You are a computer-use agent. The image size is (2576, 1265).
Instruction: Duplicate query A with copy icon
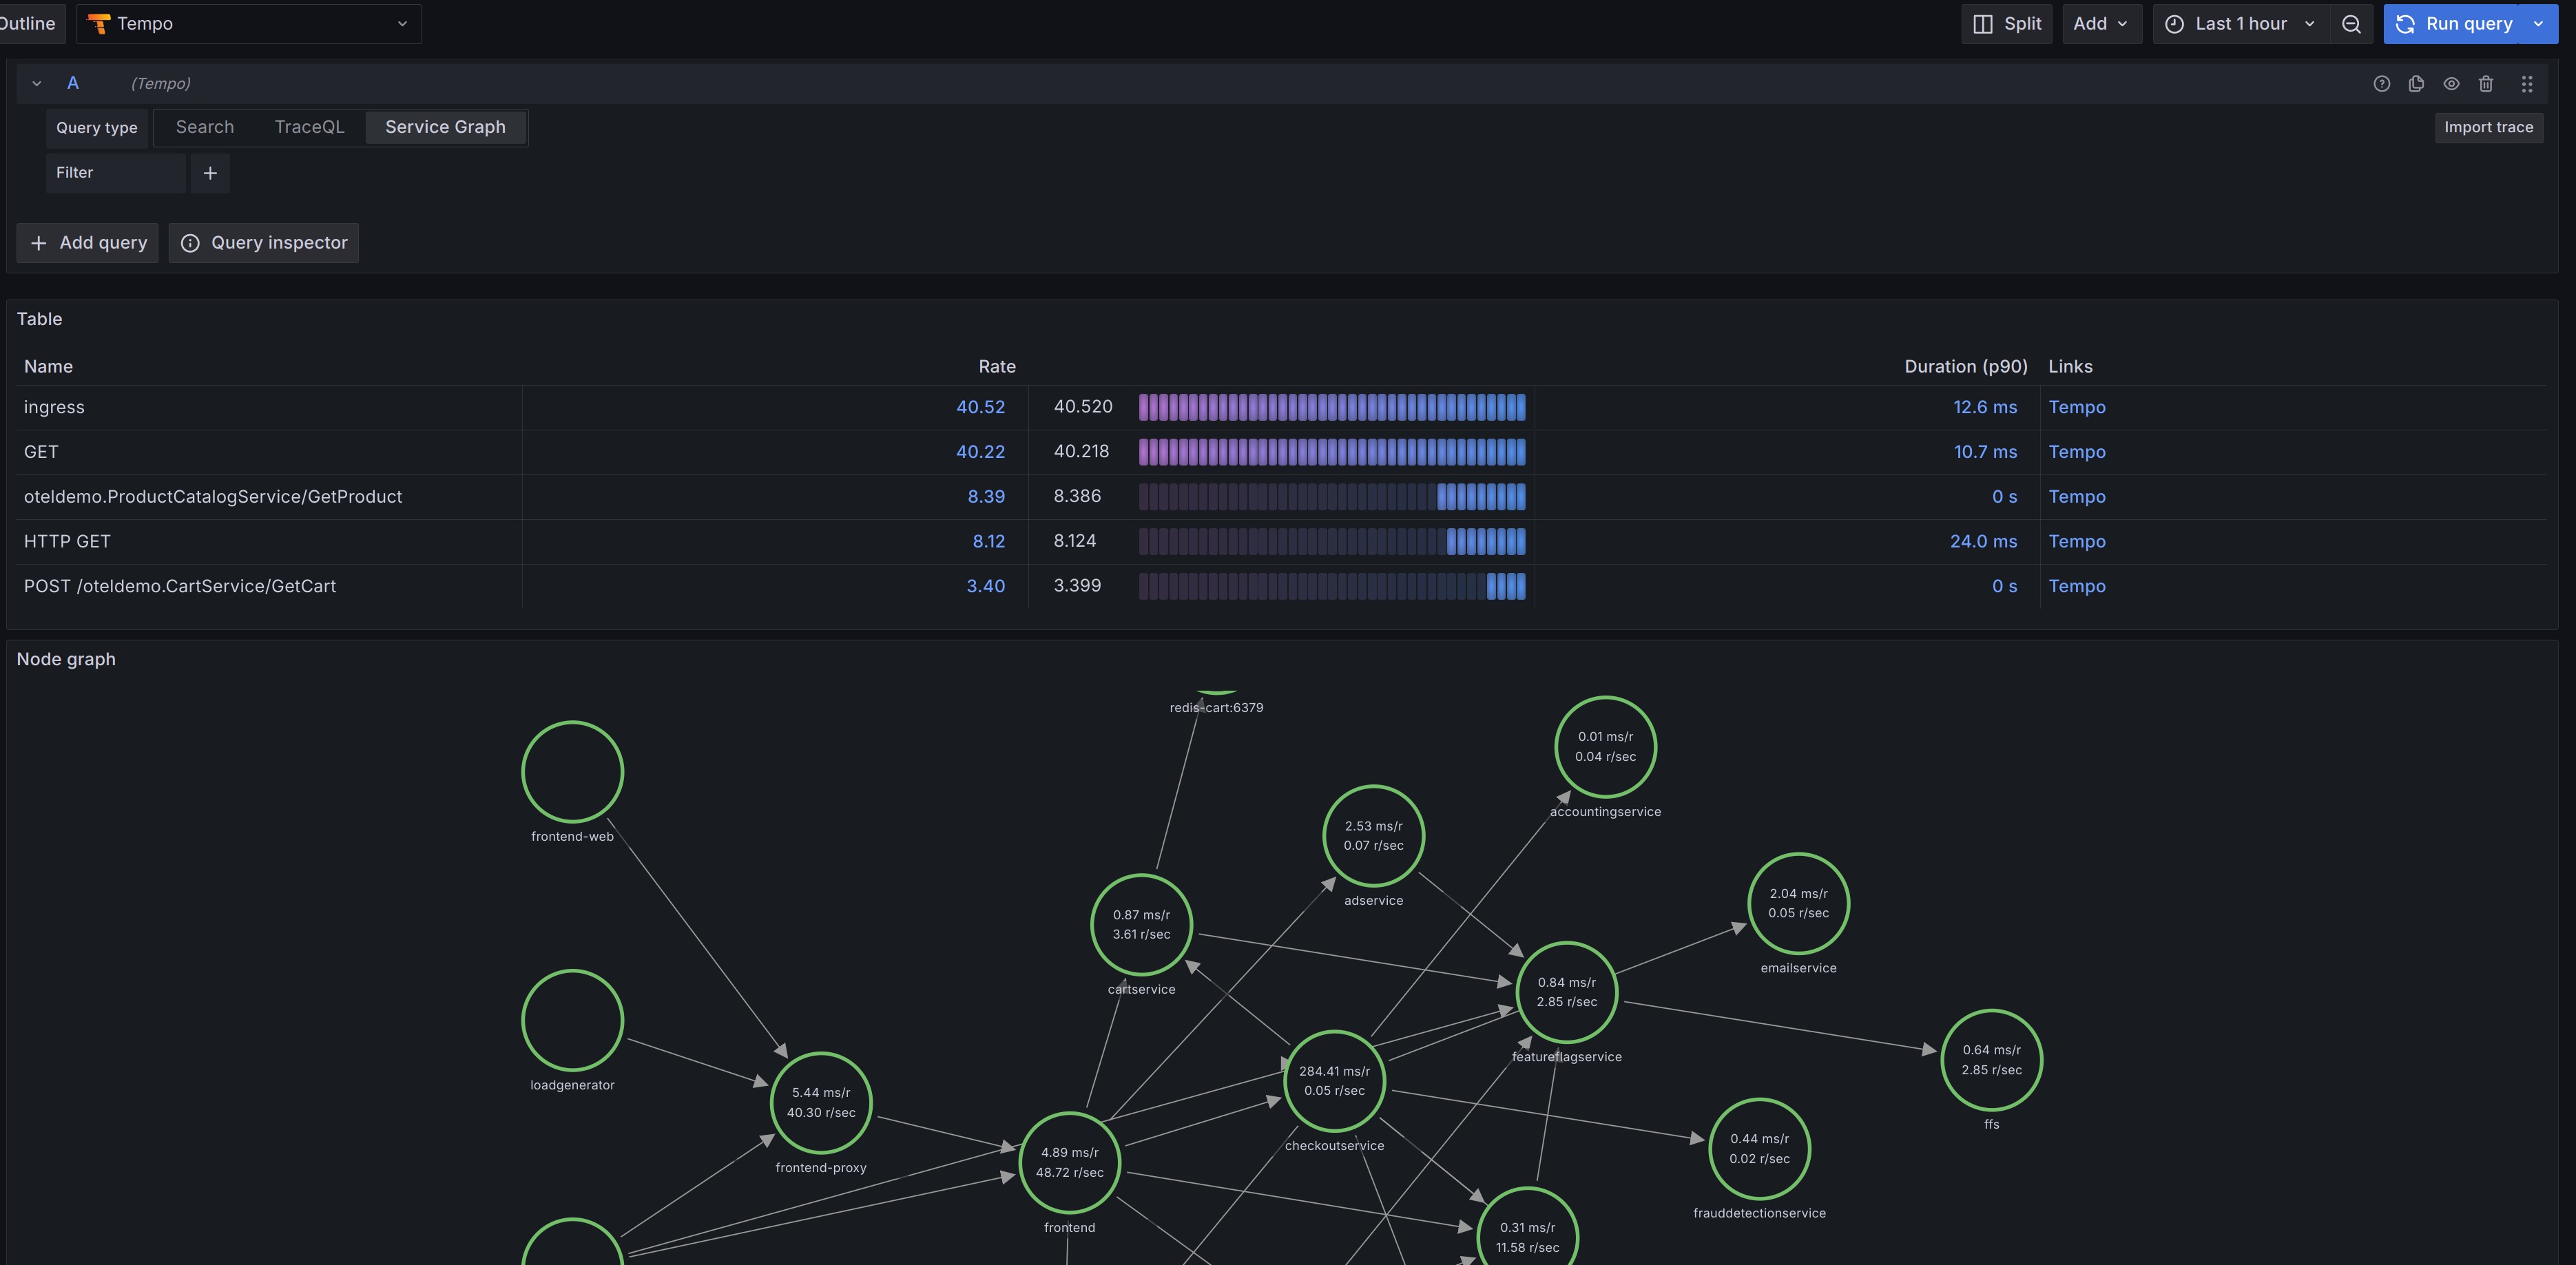point(2416,84)
